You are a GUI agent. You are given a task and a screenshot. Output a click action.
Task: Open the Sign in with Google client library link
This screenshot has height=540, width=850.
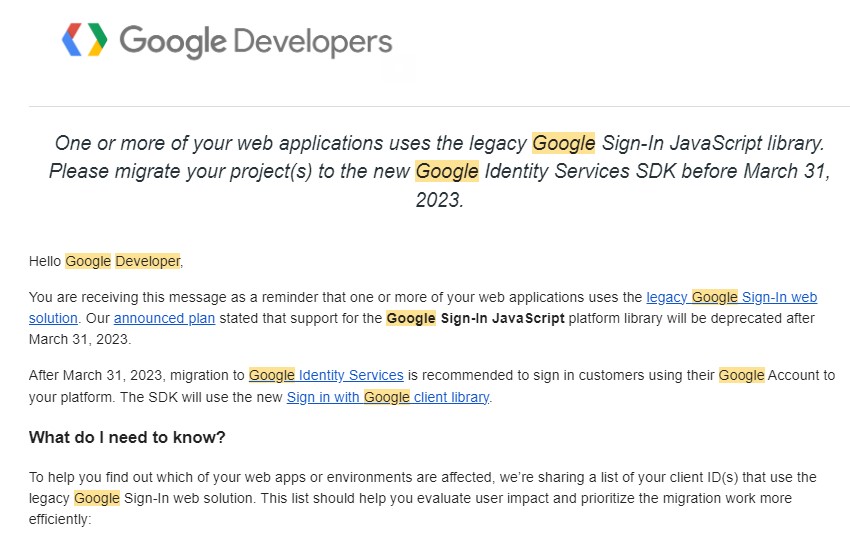388,397
